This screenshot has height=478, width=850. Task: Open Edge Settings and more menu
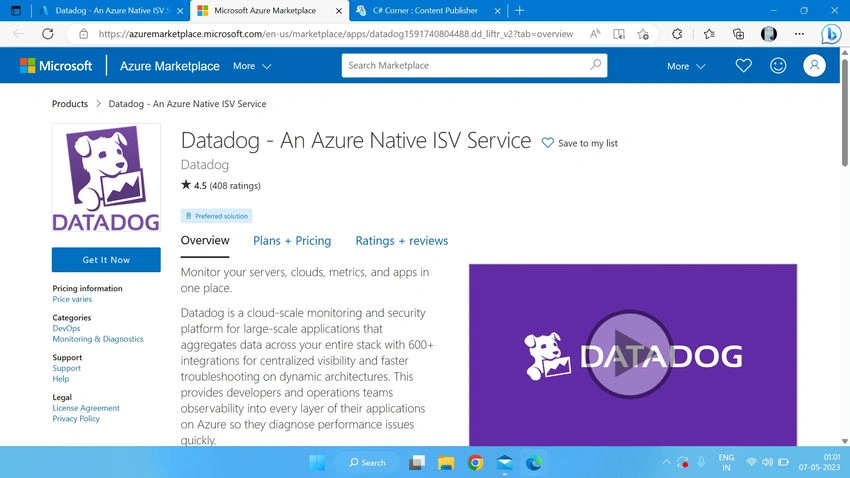[799, 34]
